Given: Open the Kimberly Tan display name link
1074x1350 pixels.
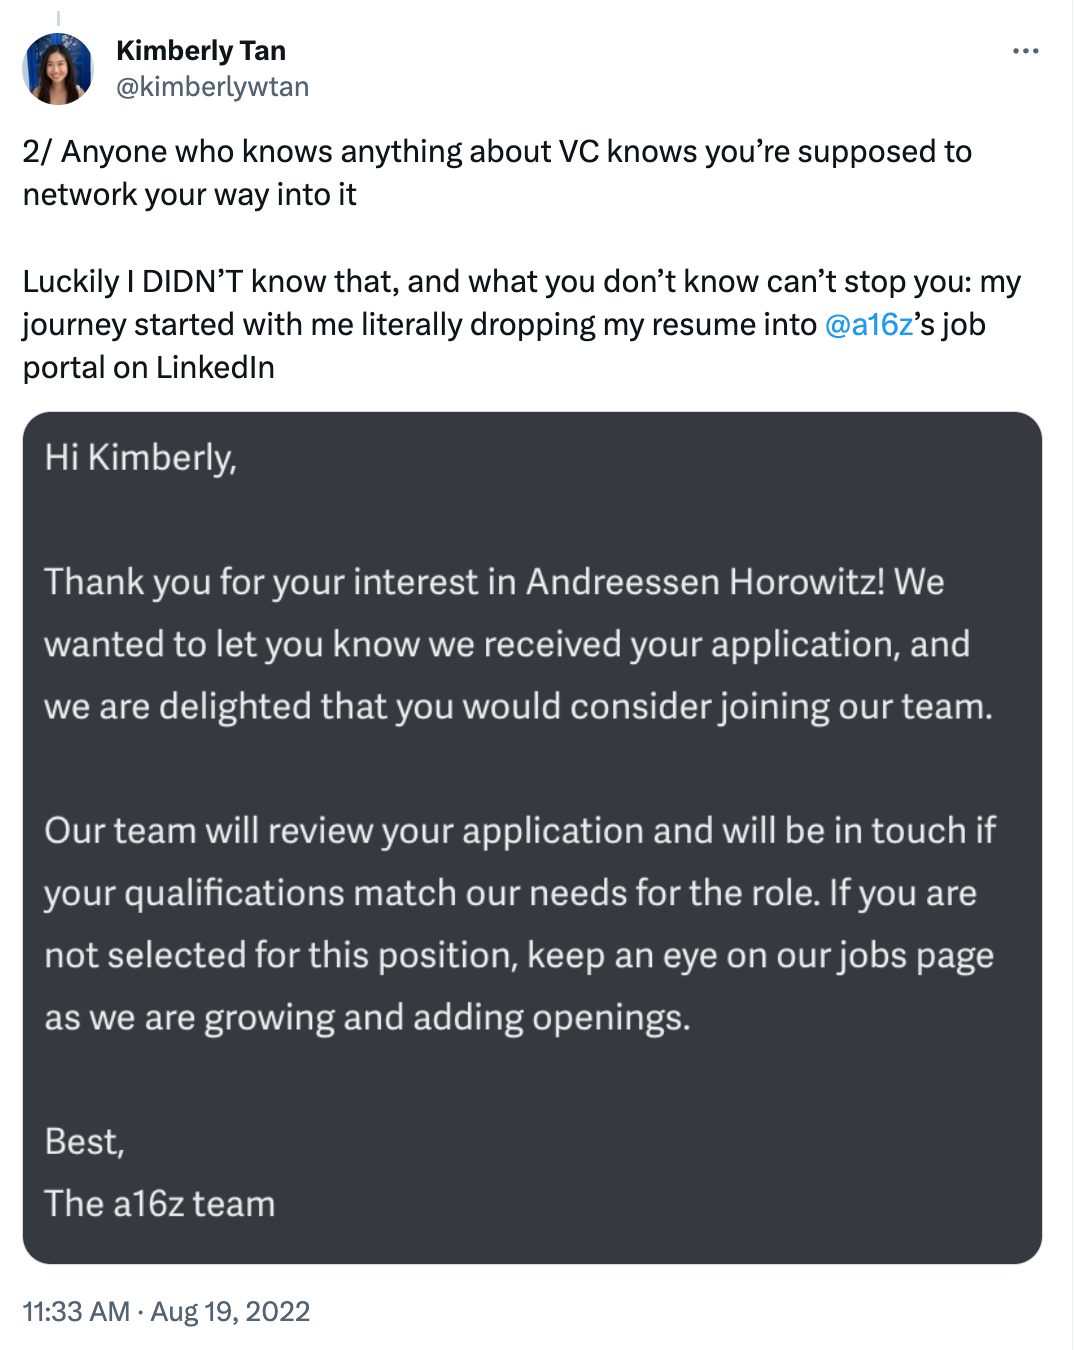Looking at the screenshot, I should tap(201, 50).
